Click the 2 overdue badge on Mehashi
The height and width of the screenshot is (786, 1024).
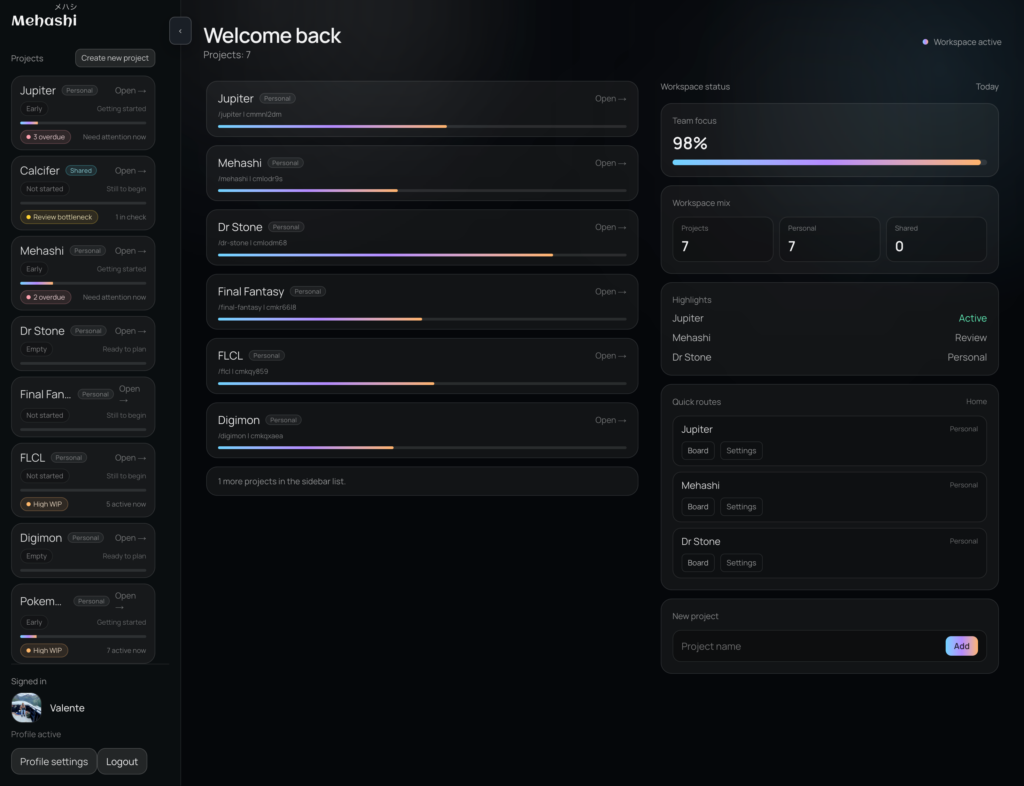[x=46, y=297]
